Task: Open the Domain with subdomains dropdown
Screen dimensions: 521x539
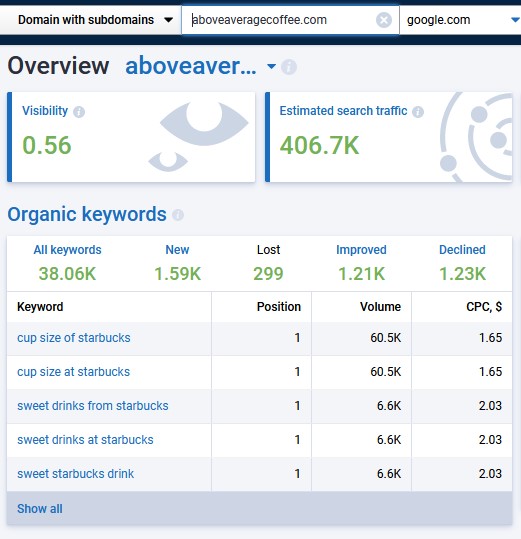Action: tap(91, 20)
